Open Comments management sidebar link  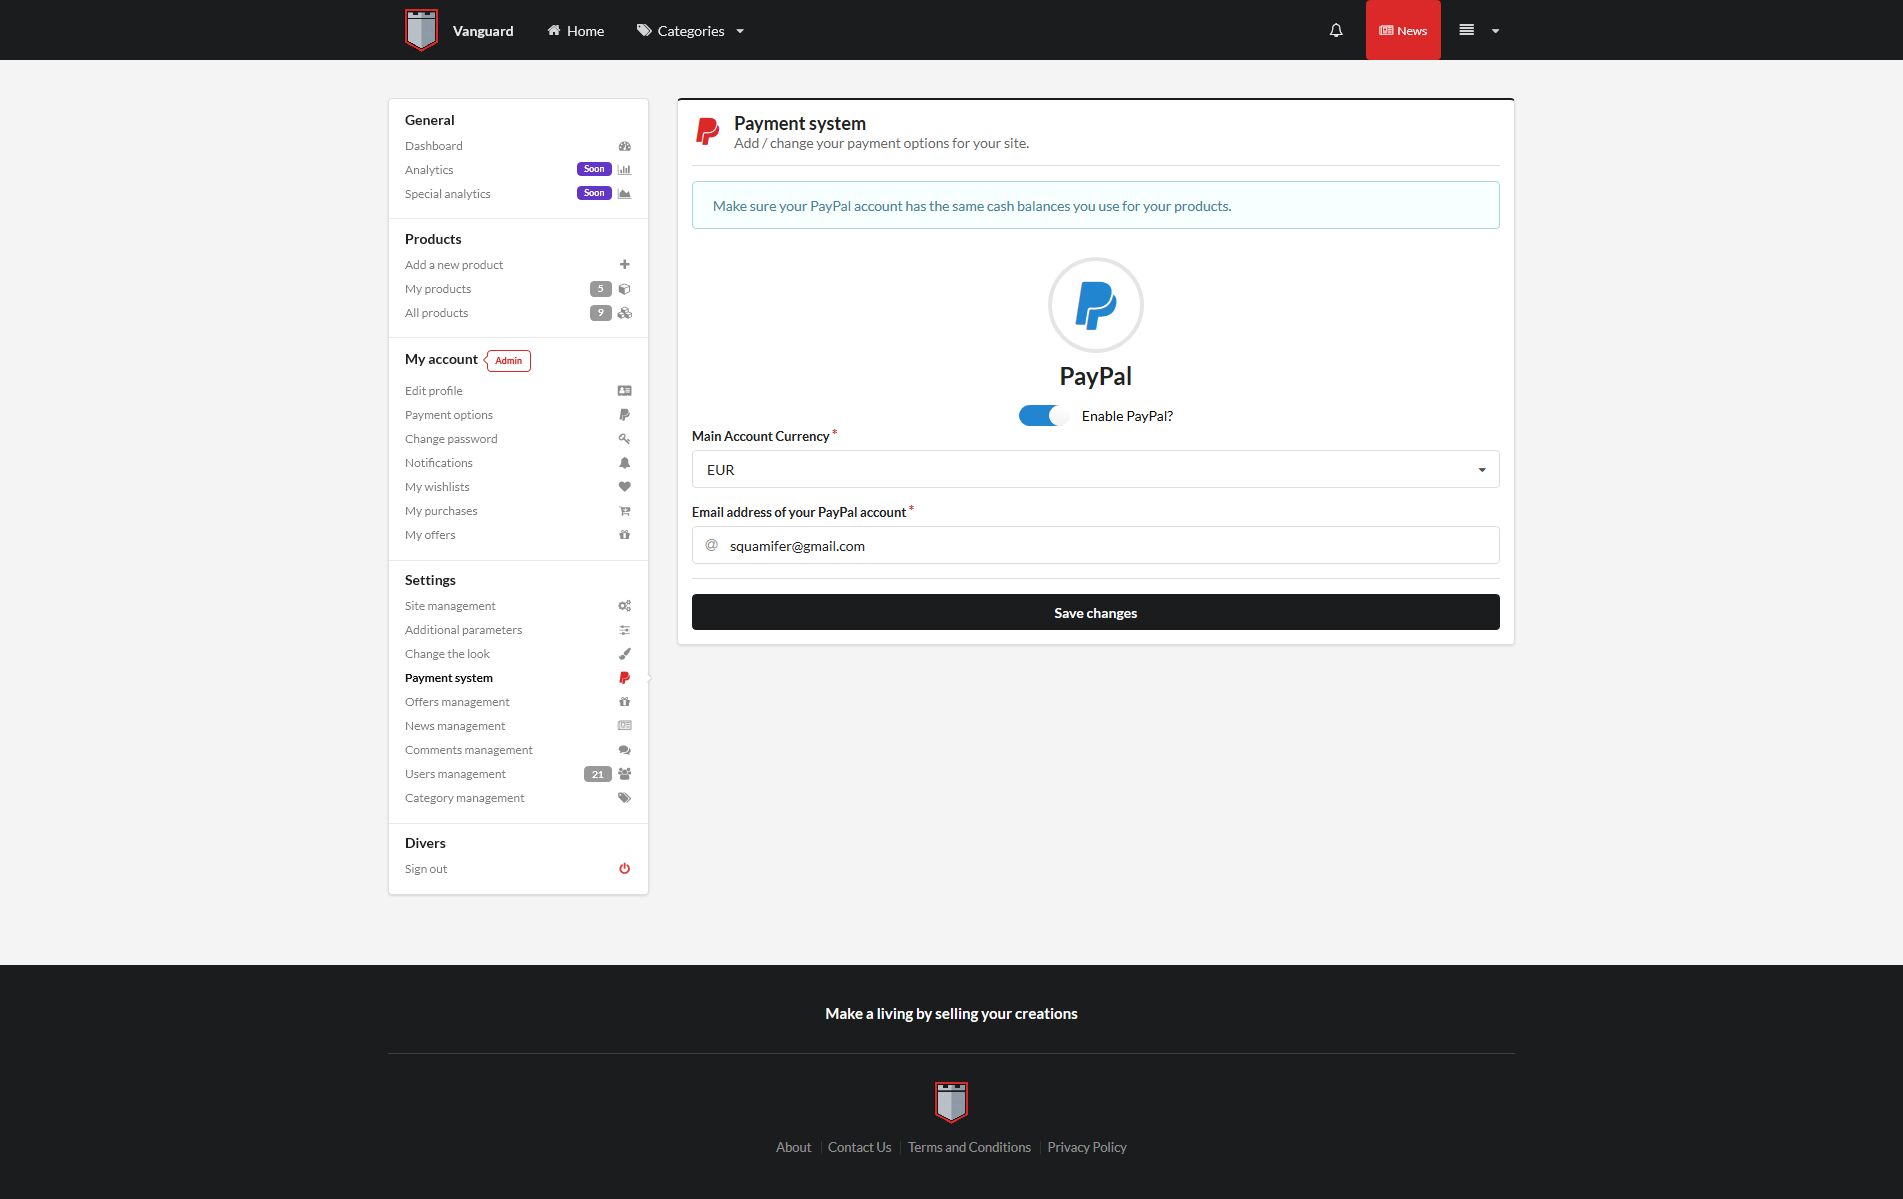(x=469, y=750)
